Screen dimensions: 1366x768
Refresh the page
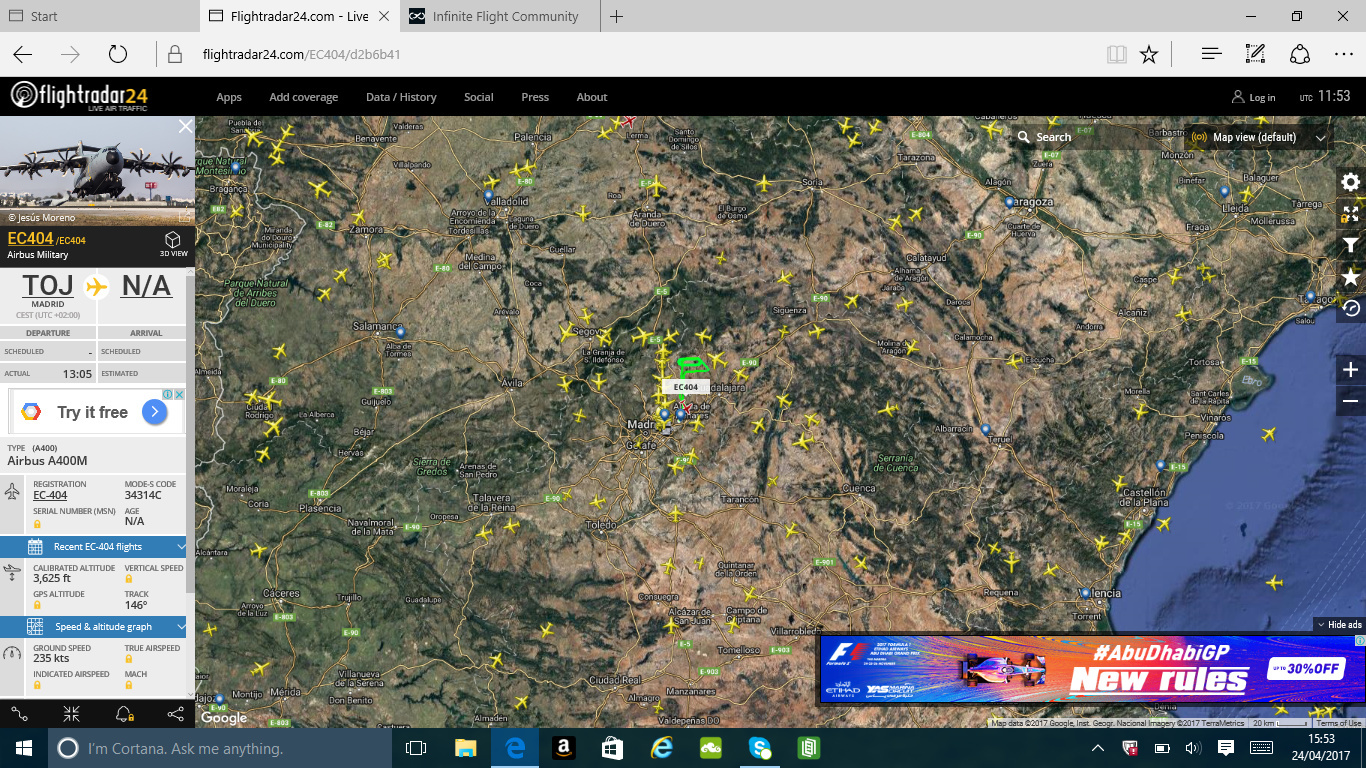click(x=118, y=54)
